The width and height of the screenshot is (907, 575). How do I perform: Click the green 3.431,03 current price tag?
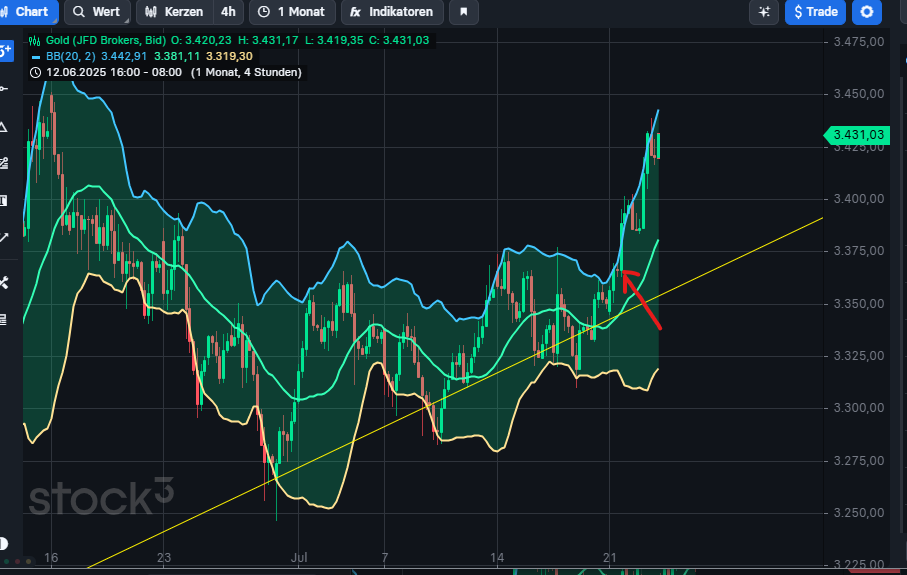857,135
